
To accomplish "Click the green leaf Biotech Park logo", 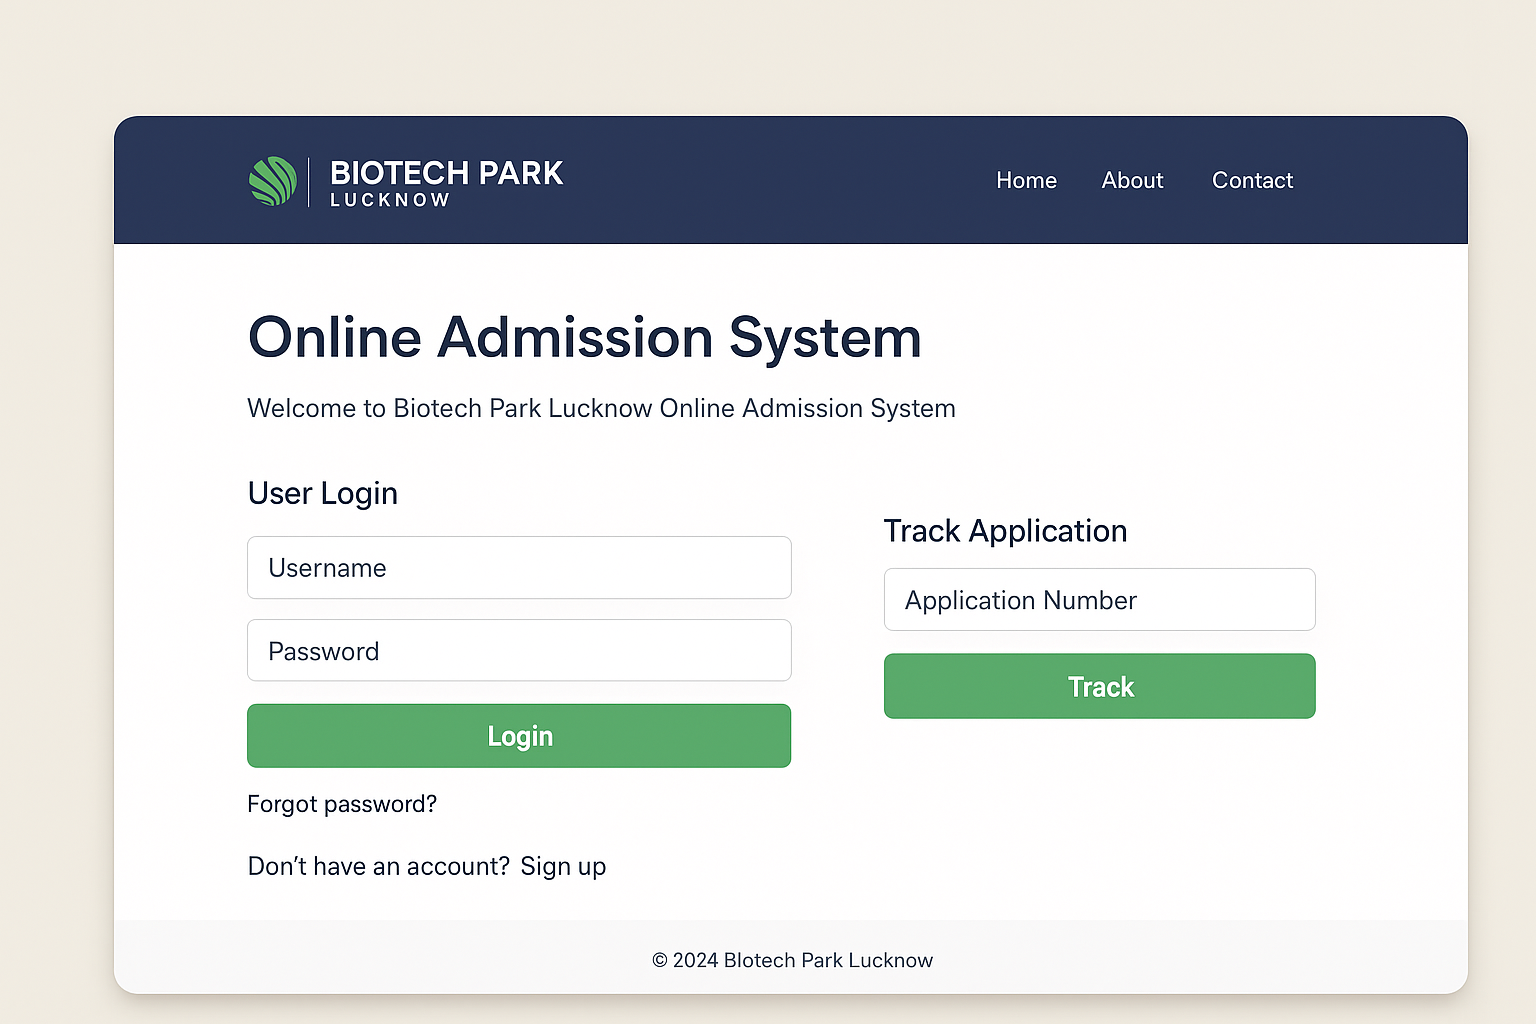I will coord(272,181).
